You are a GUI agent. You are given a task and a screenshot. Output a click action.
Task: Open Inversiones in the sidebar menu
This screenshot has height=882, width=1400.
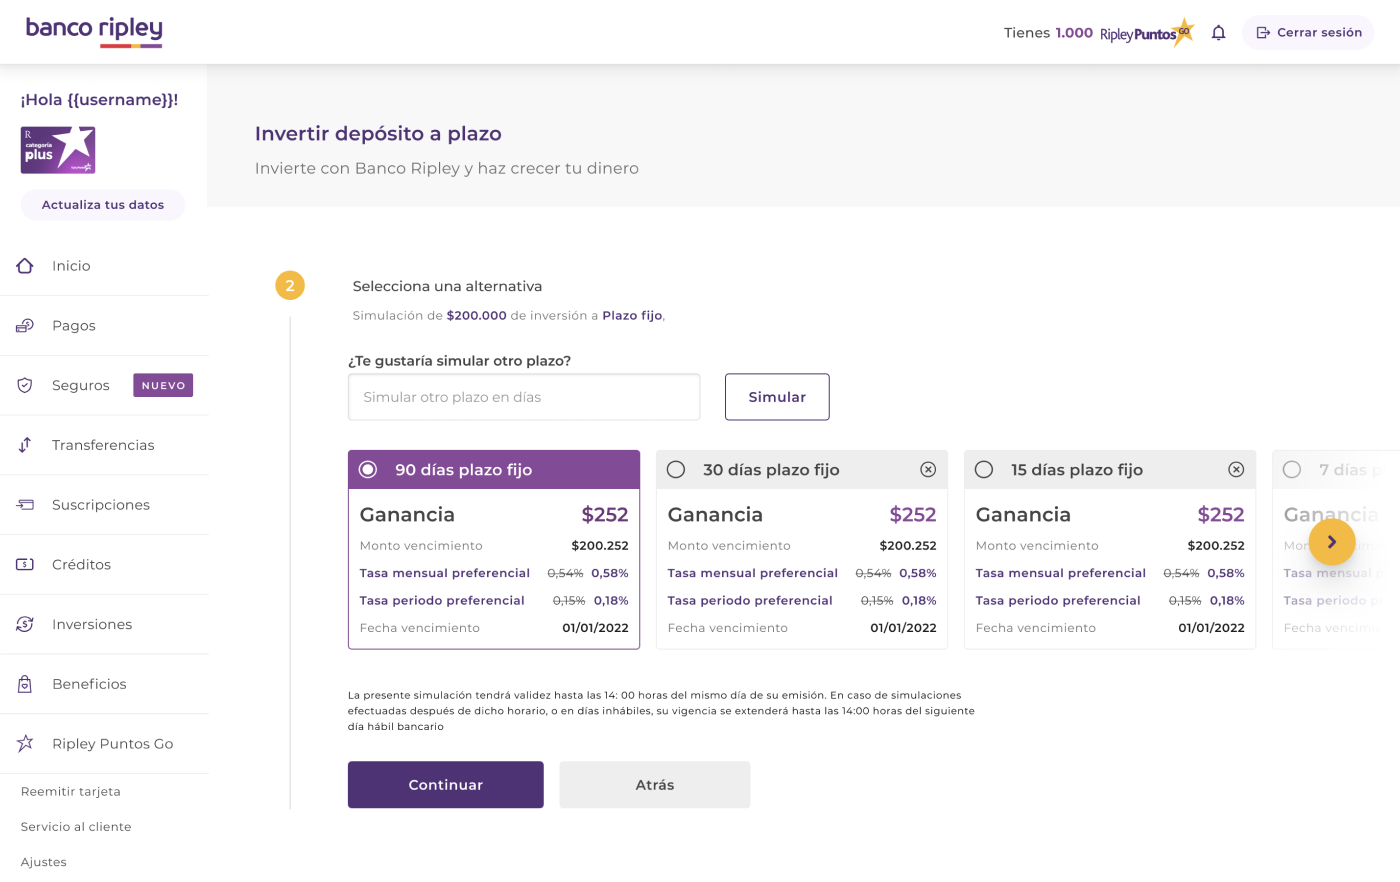[x=92, y=625]
